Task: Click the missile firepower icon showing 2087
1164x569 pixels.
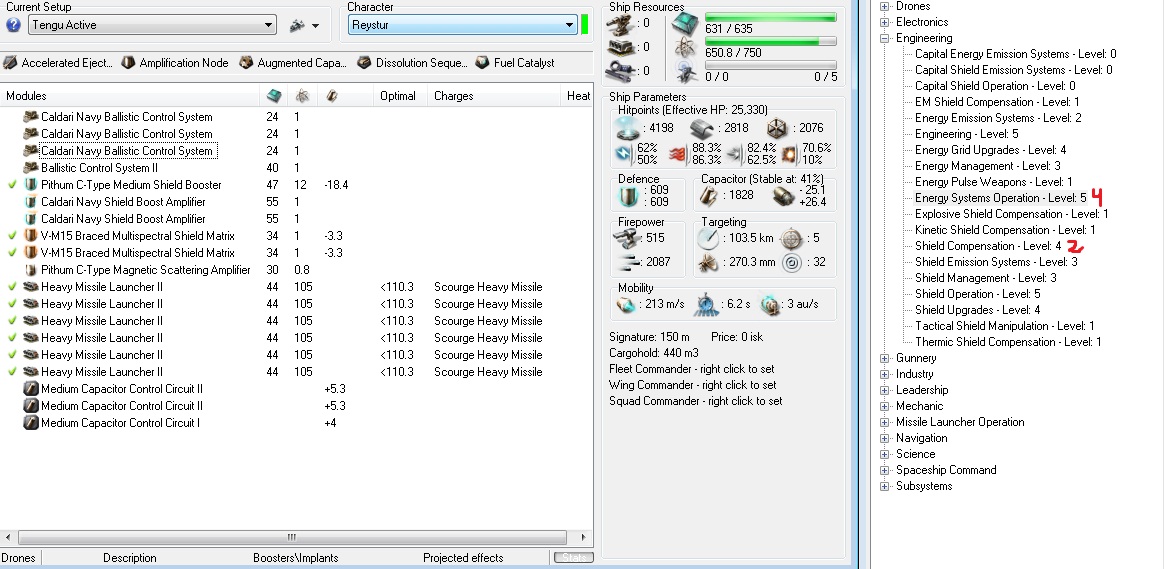Action: [x=627, y=261]
